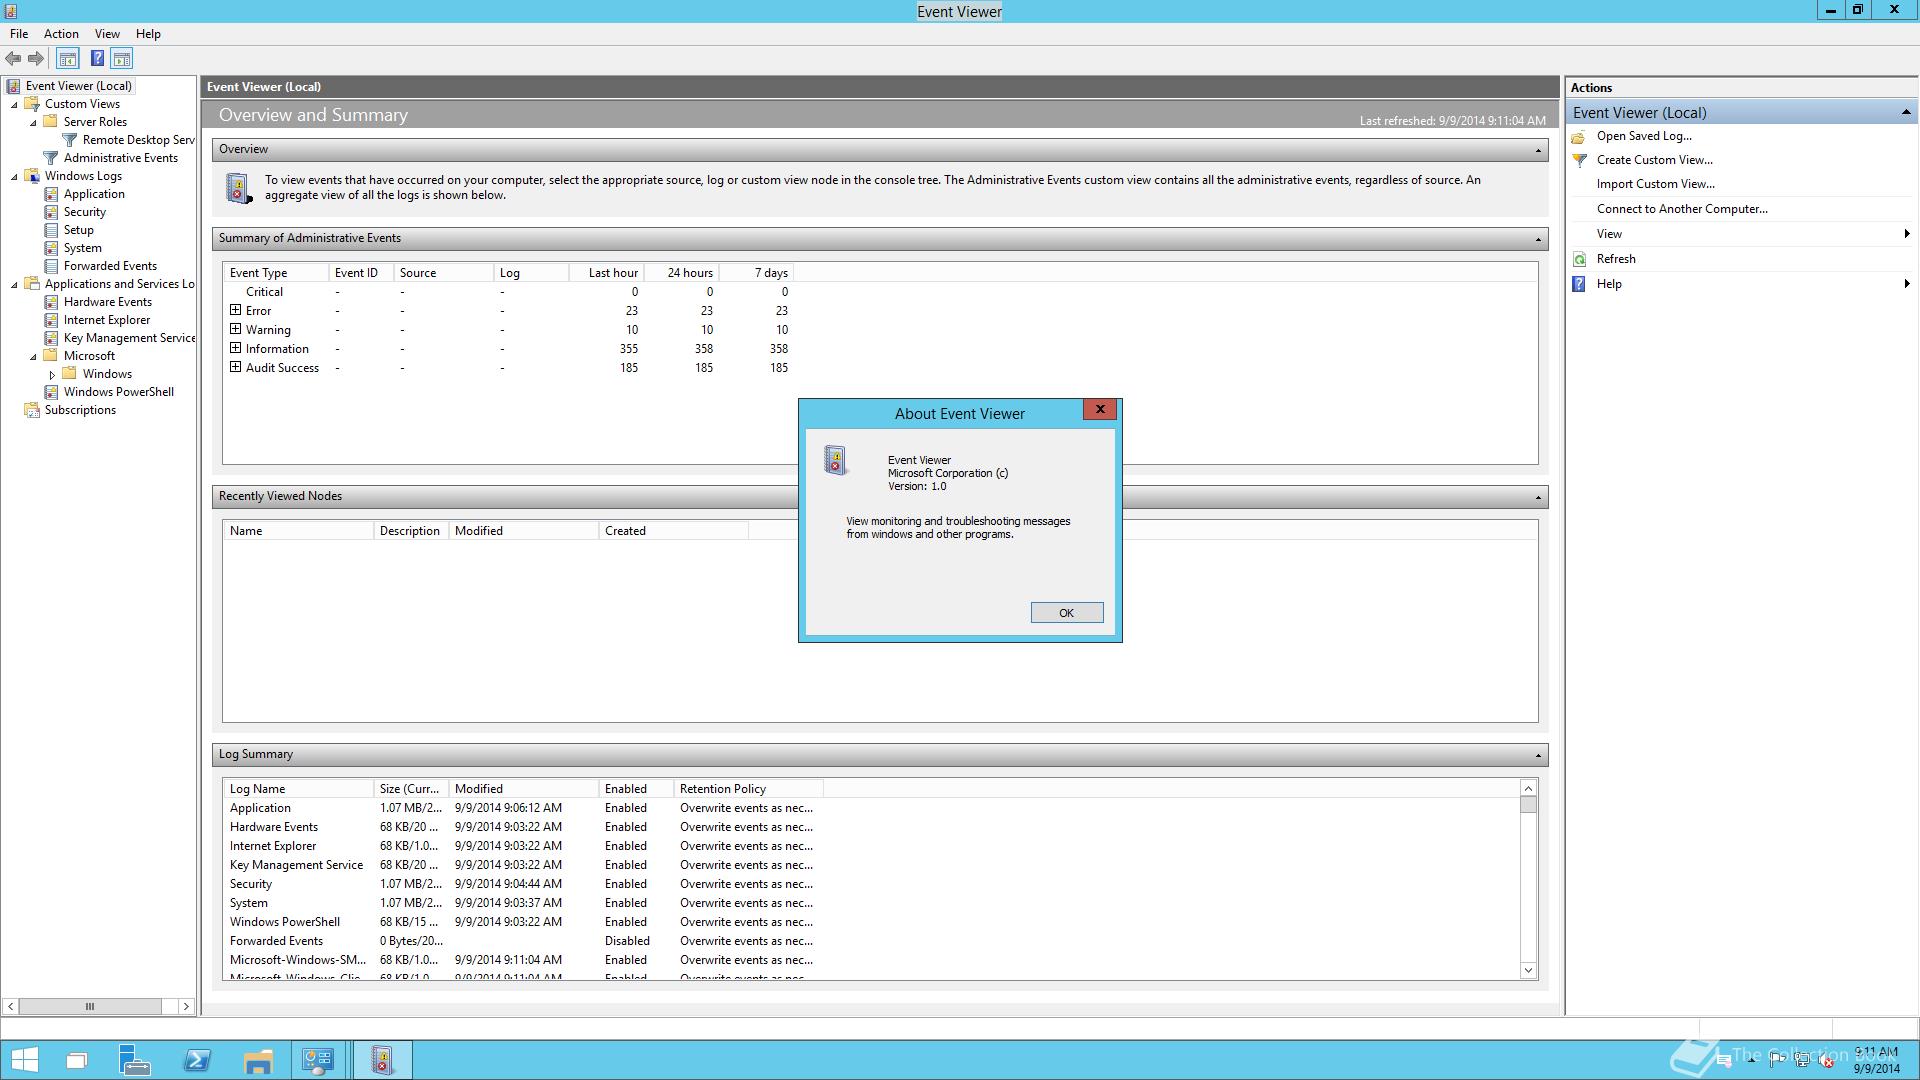The image size is (1920, 1080).
Task: Click the Back arrow toolbar icon
Action: pos(13,59)
